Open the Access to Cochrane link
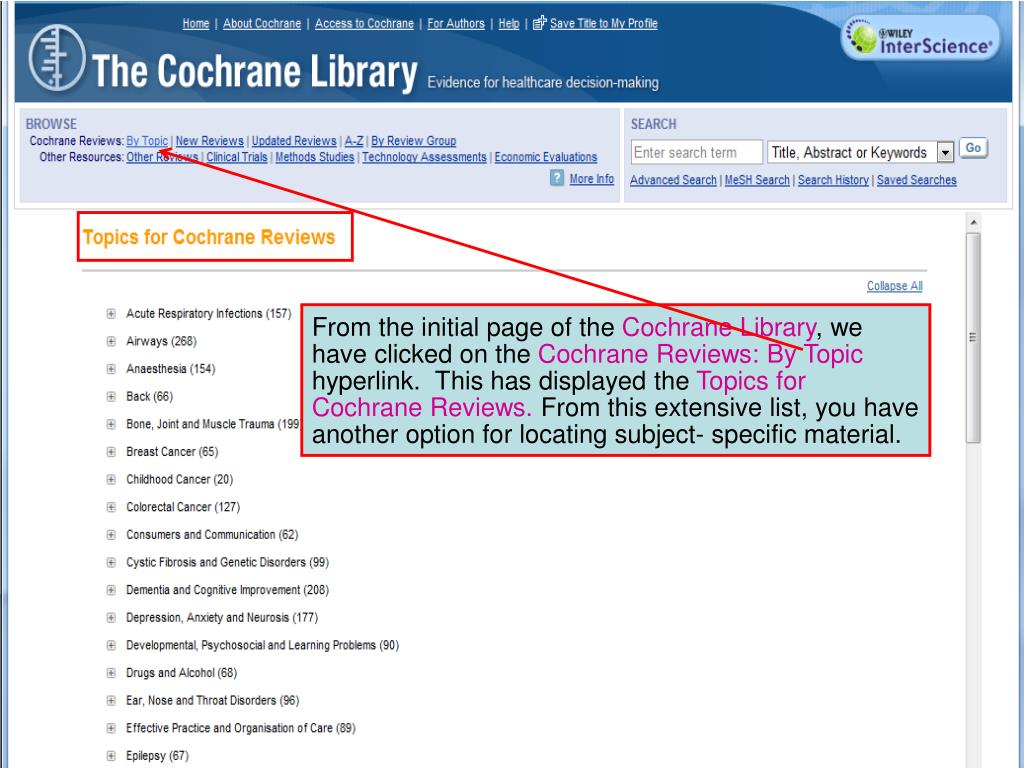Screen dimensions: 1024x768 [x=364, y=24]
